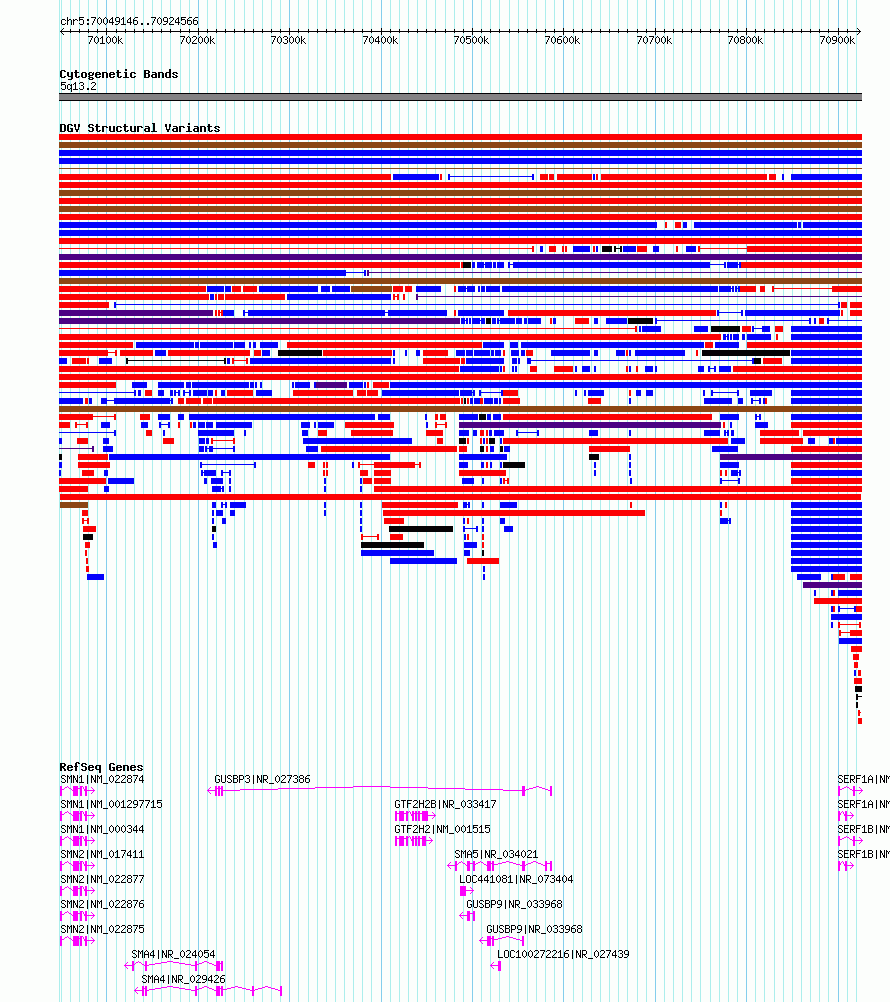Click the 70800k ruler tick label
Screen dimensions: 890x1002
coord(745,40)
